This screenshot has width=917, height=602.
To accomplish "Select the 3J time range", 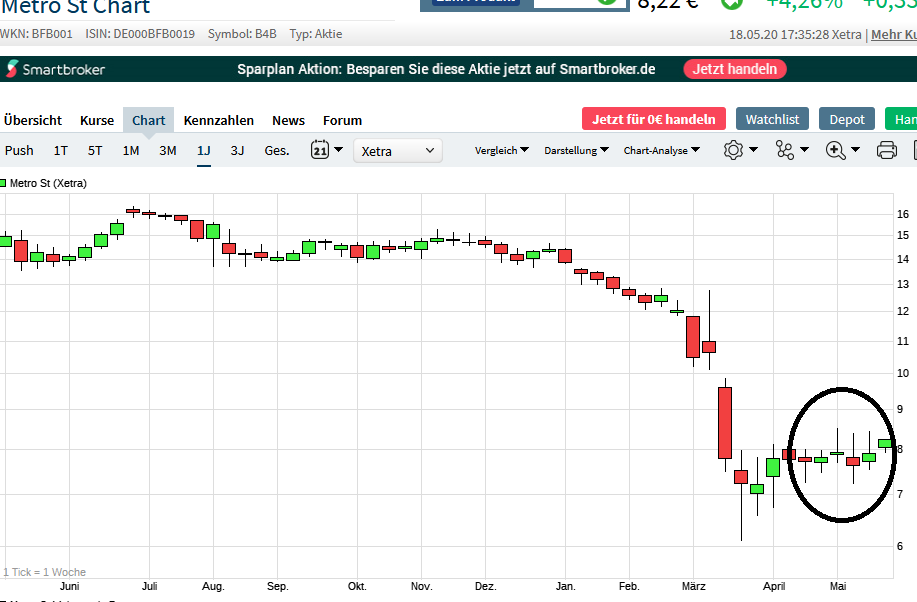I will [237, 151].
